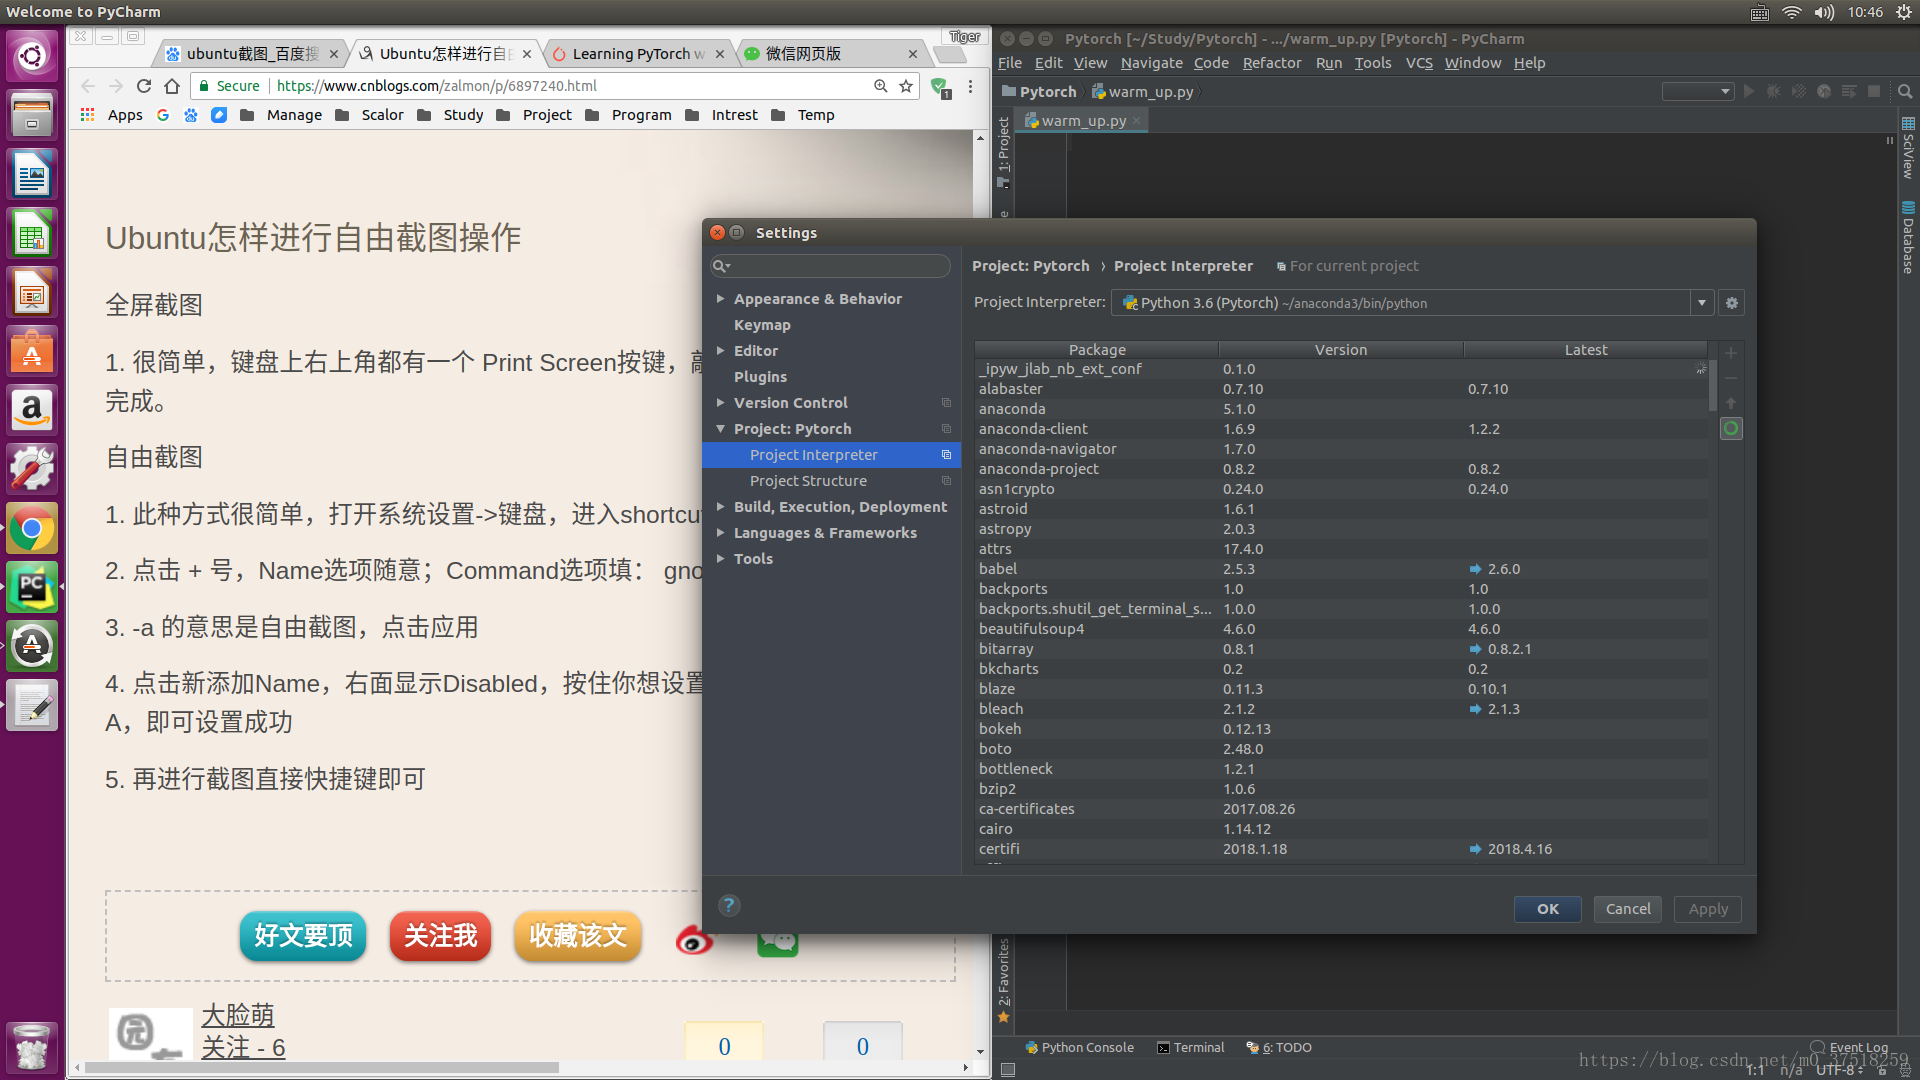
Task: Go back in the Chrome browser
Action: coord(88,86)
